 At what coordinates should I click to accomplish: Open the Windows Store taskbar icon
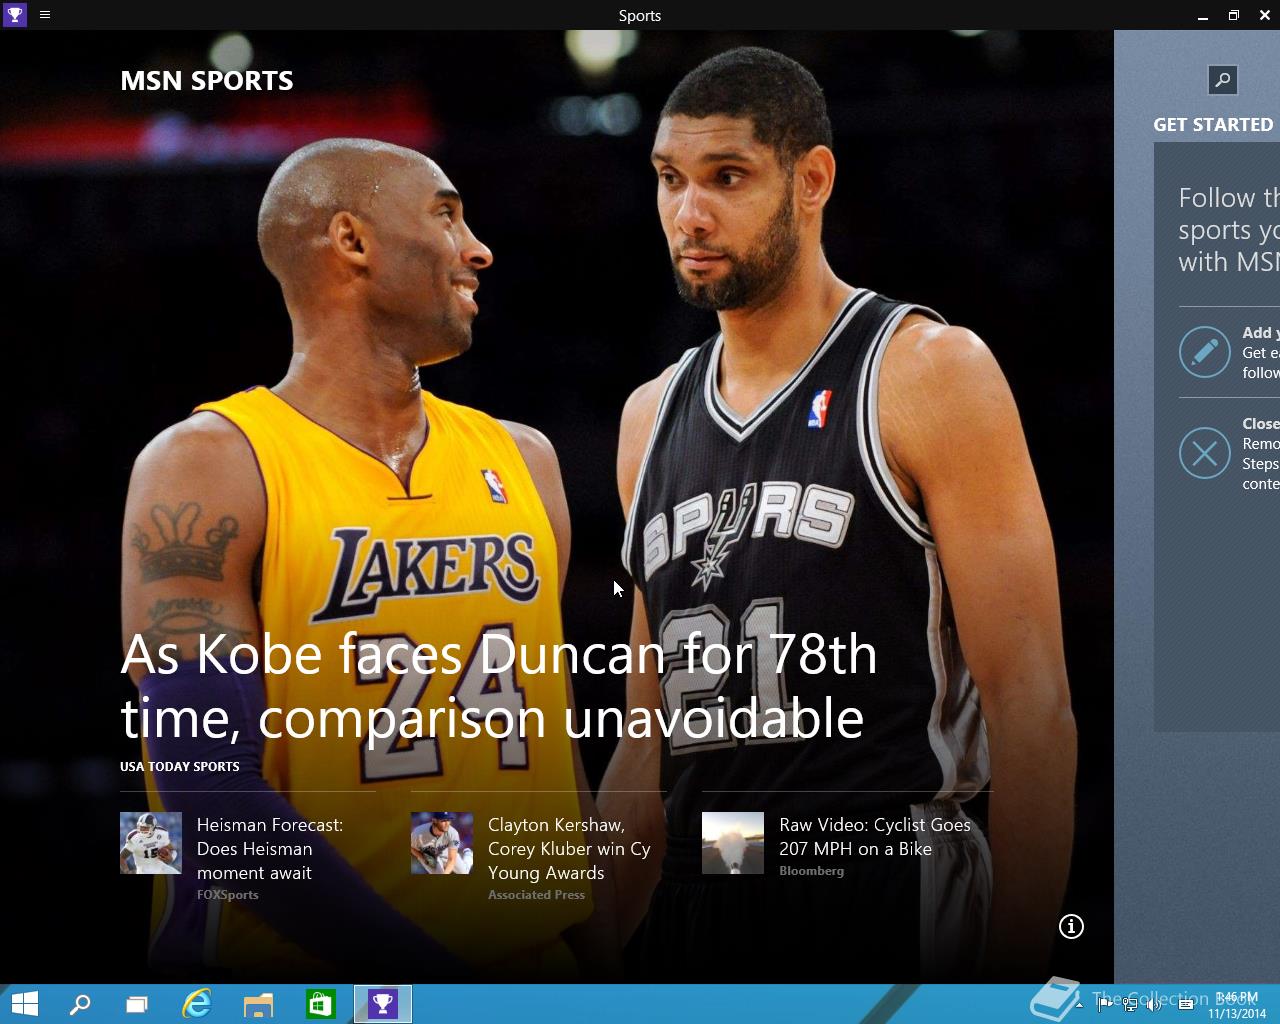coord(320,1004)
